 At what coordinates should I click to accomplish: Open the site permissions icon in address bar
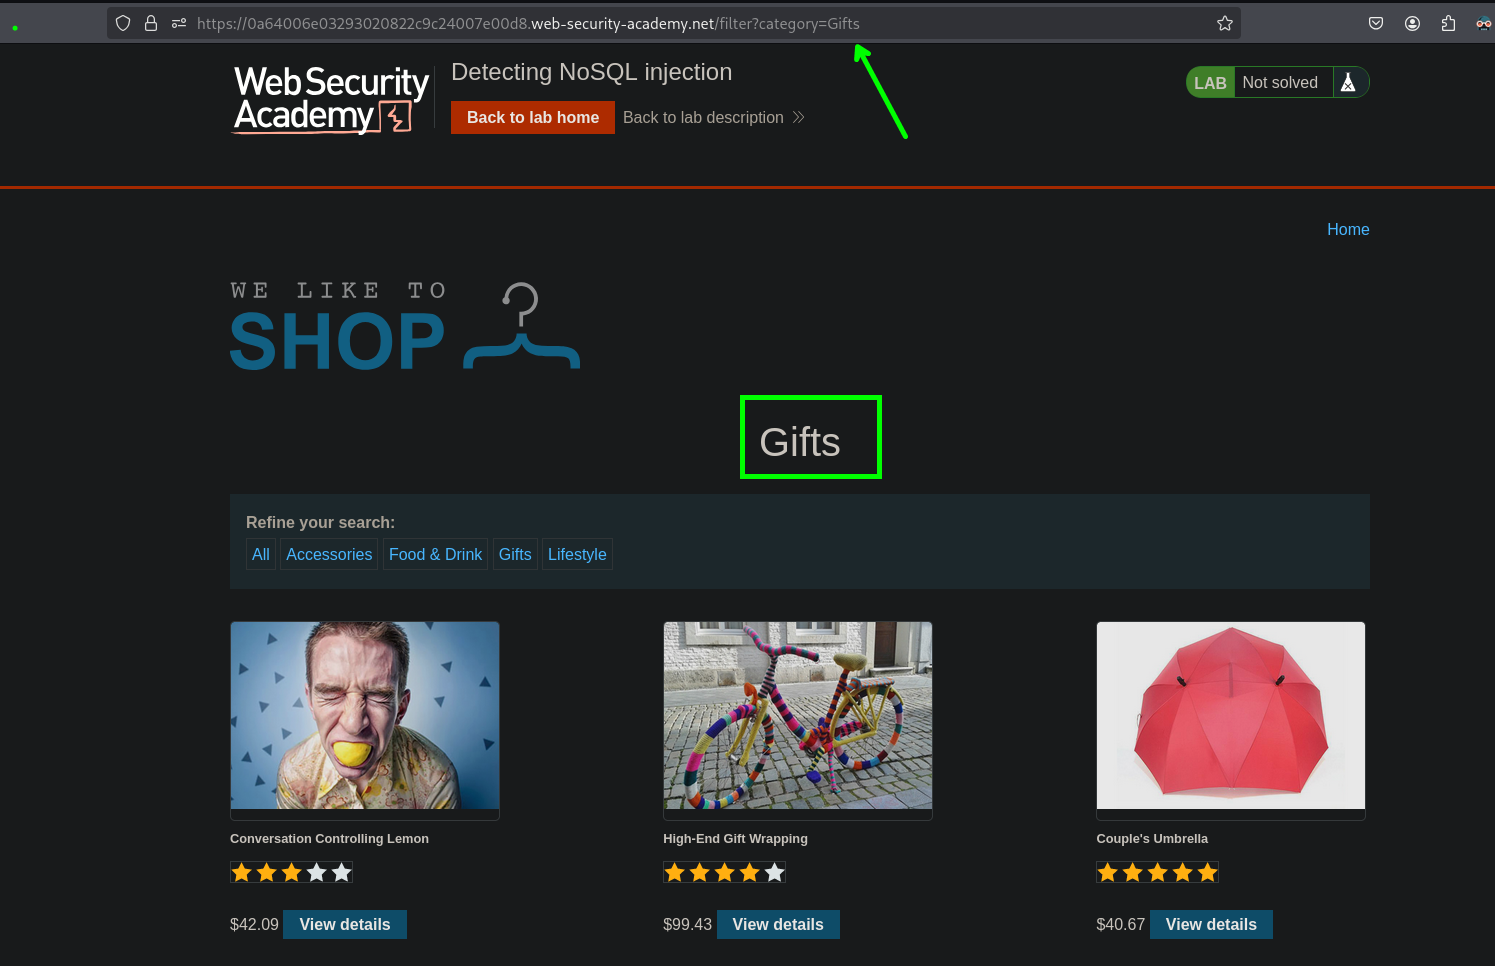pyautogui.click(x=179, y=23)
